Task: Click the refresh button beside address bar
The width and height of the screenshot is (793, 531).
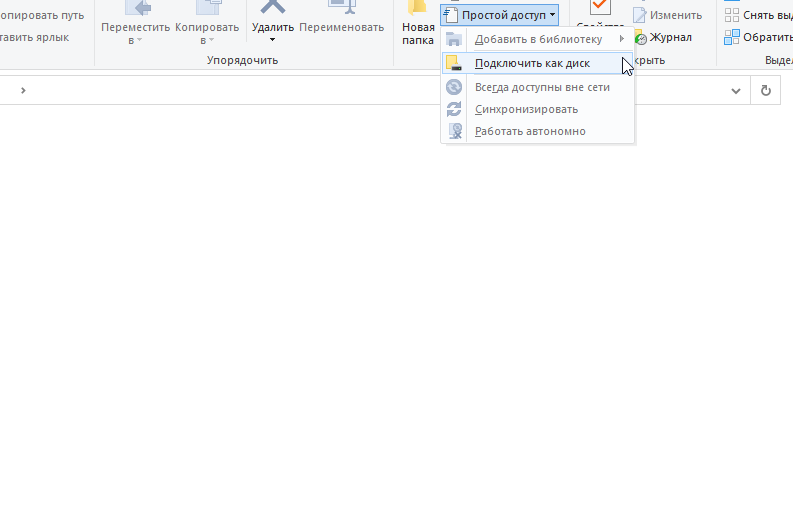Action: 766,91
